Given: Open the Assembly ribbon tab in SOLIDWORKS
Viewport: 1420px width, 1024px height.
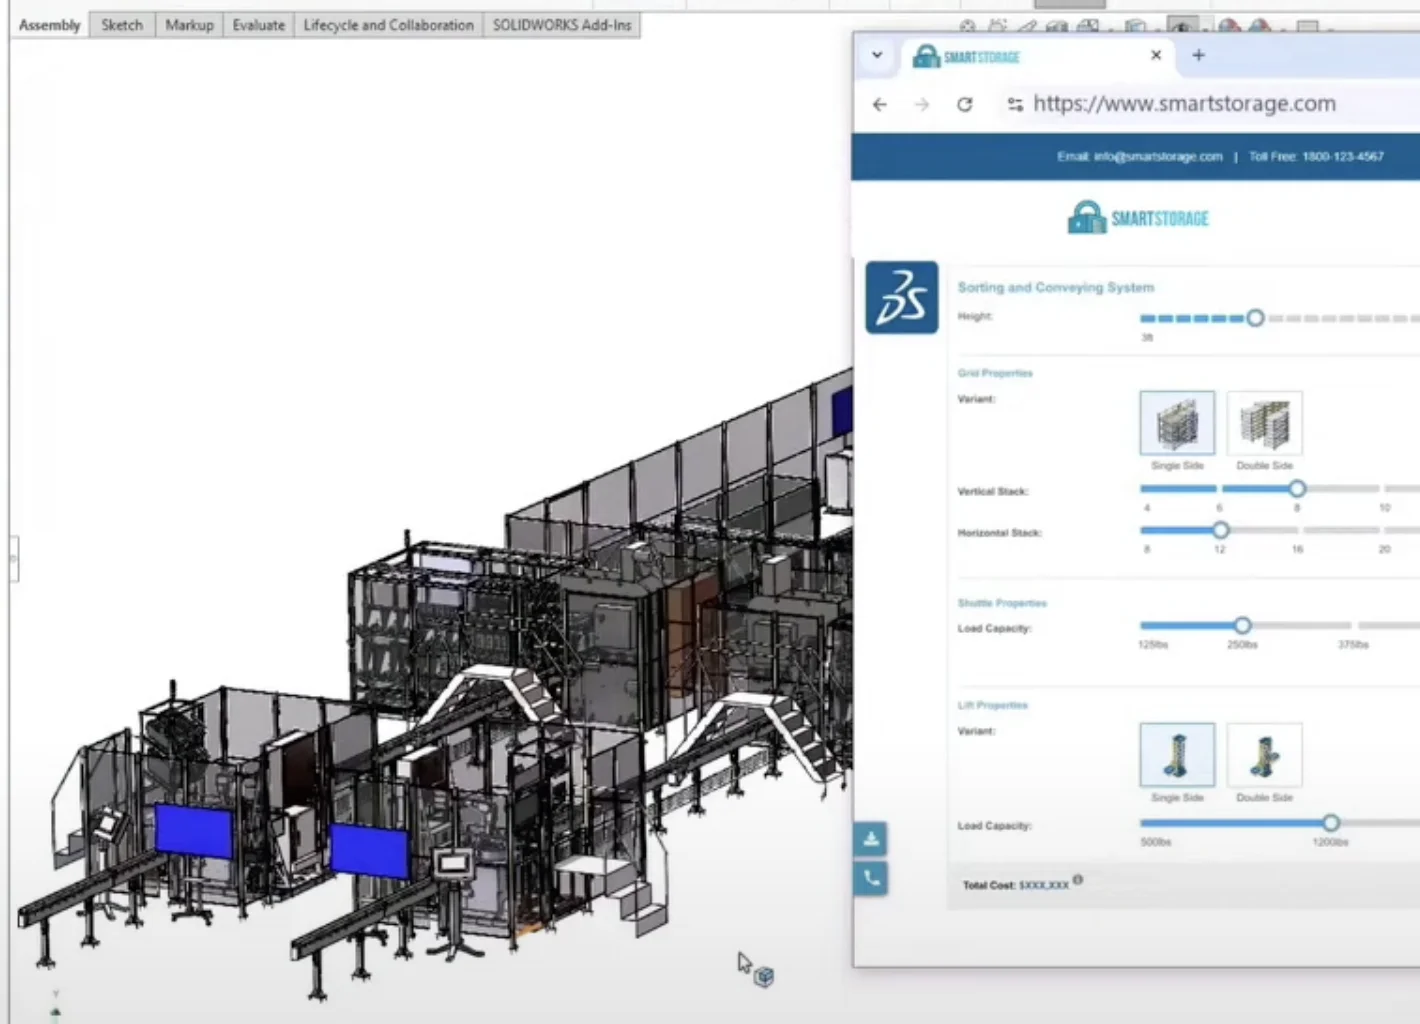Looking at the screenshot, I should [49, 25].
